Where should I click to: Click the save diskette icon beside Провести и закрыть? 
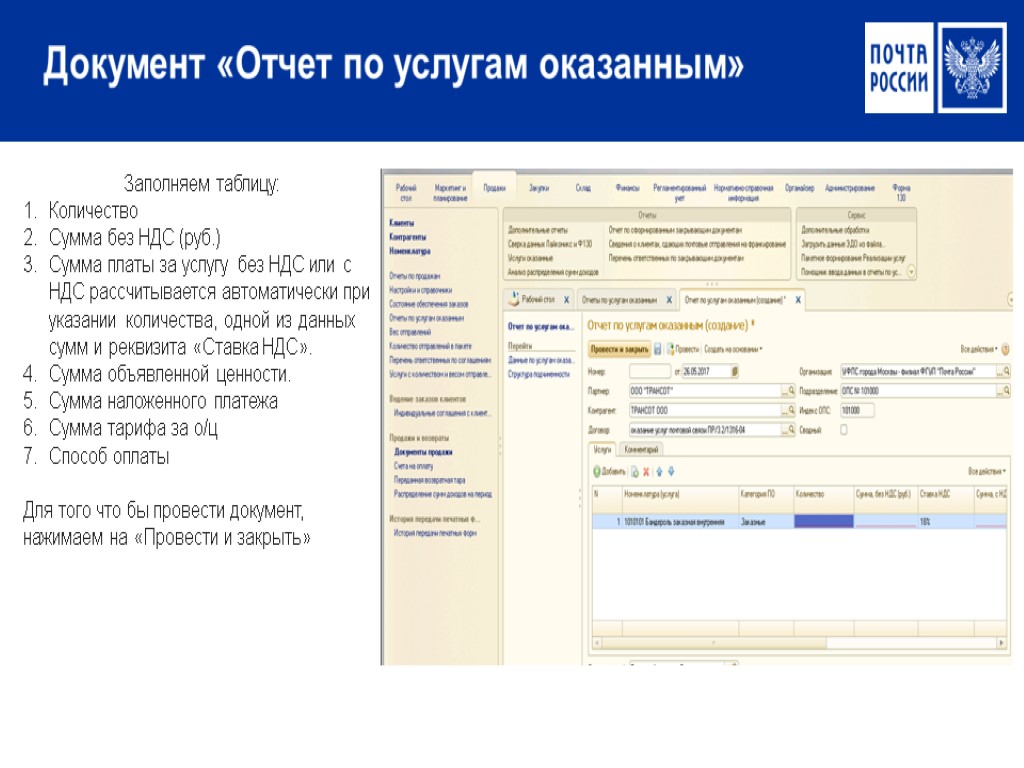coord(658,349)
